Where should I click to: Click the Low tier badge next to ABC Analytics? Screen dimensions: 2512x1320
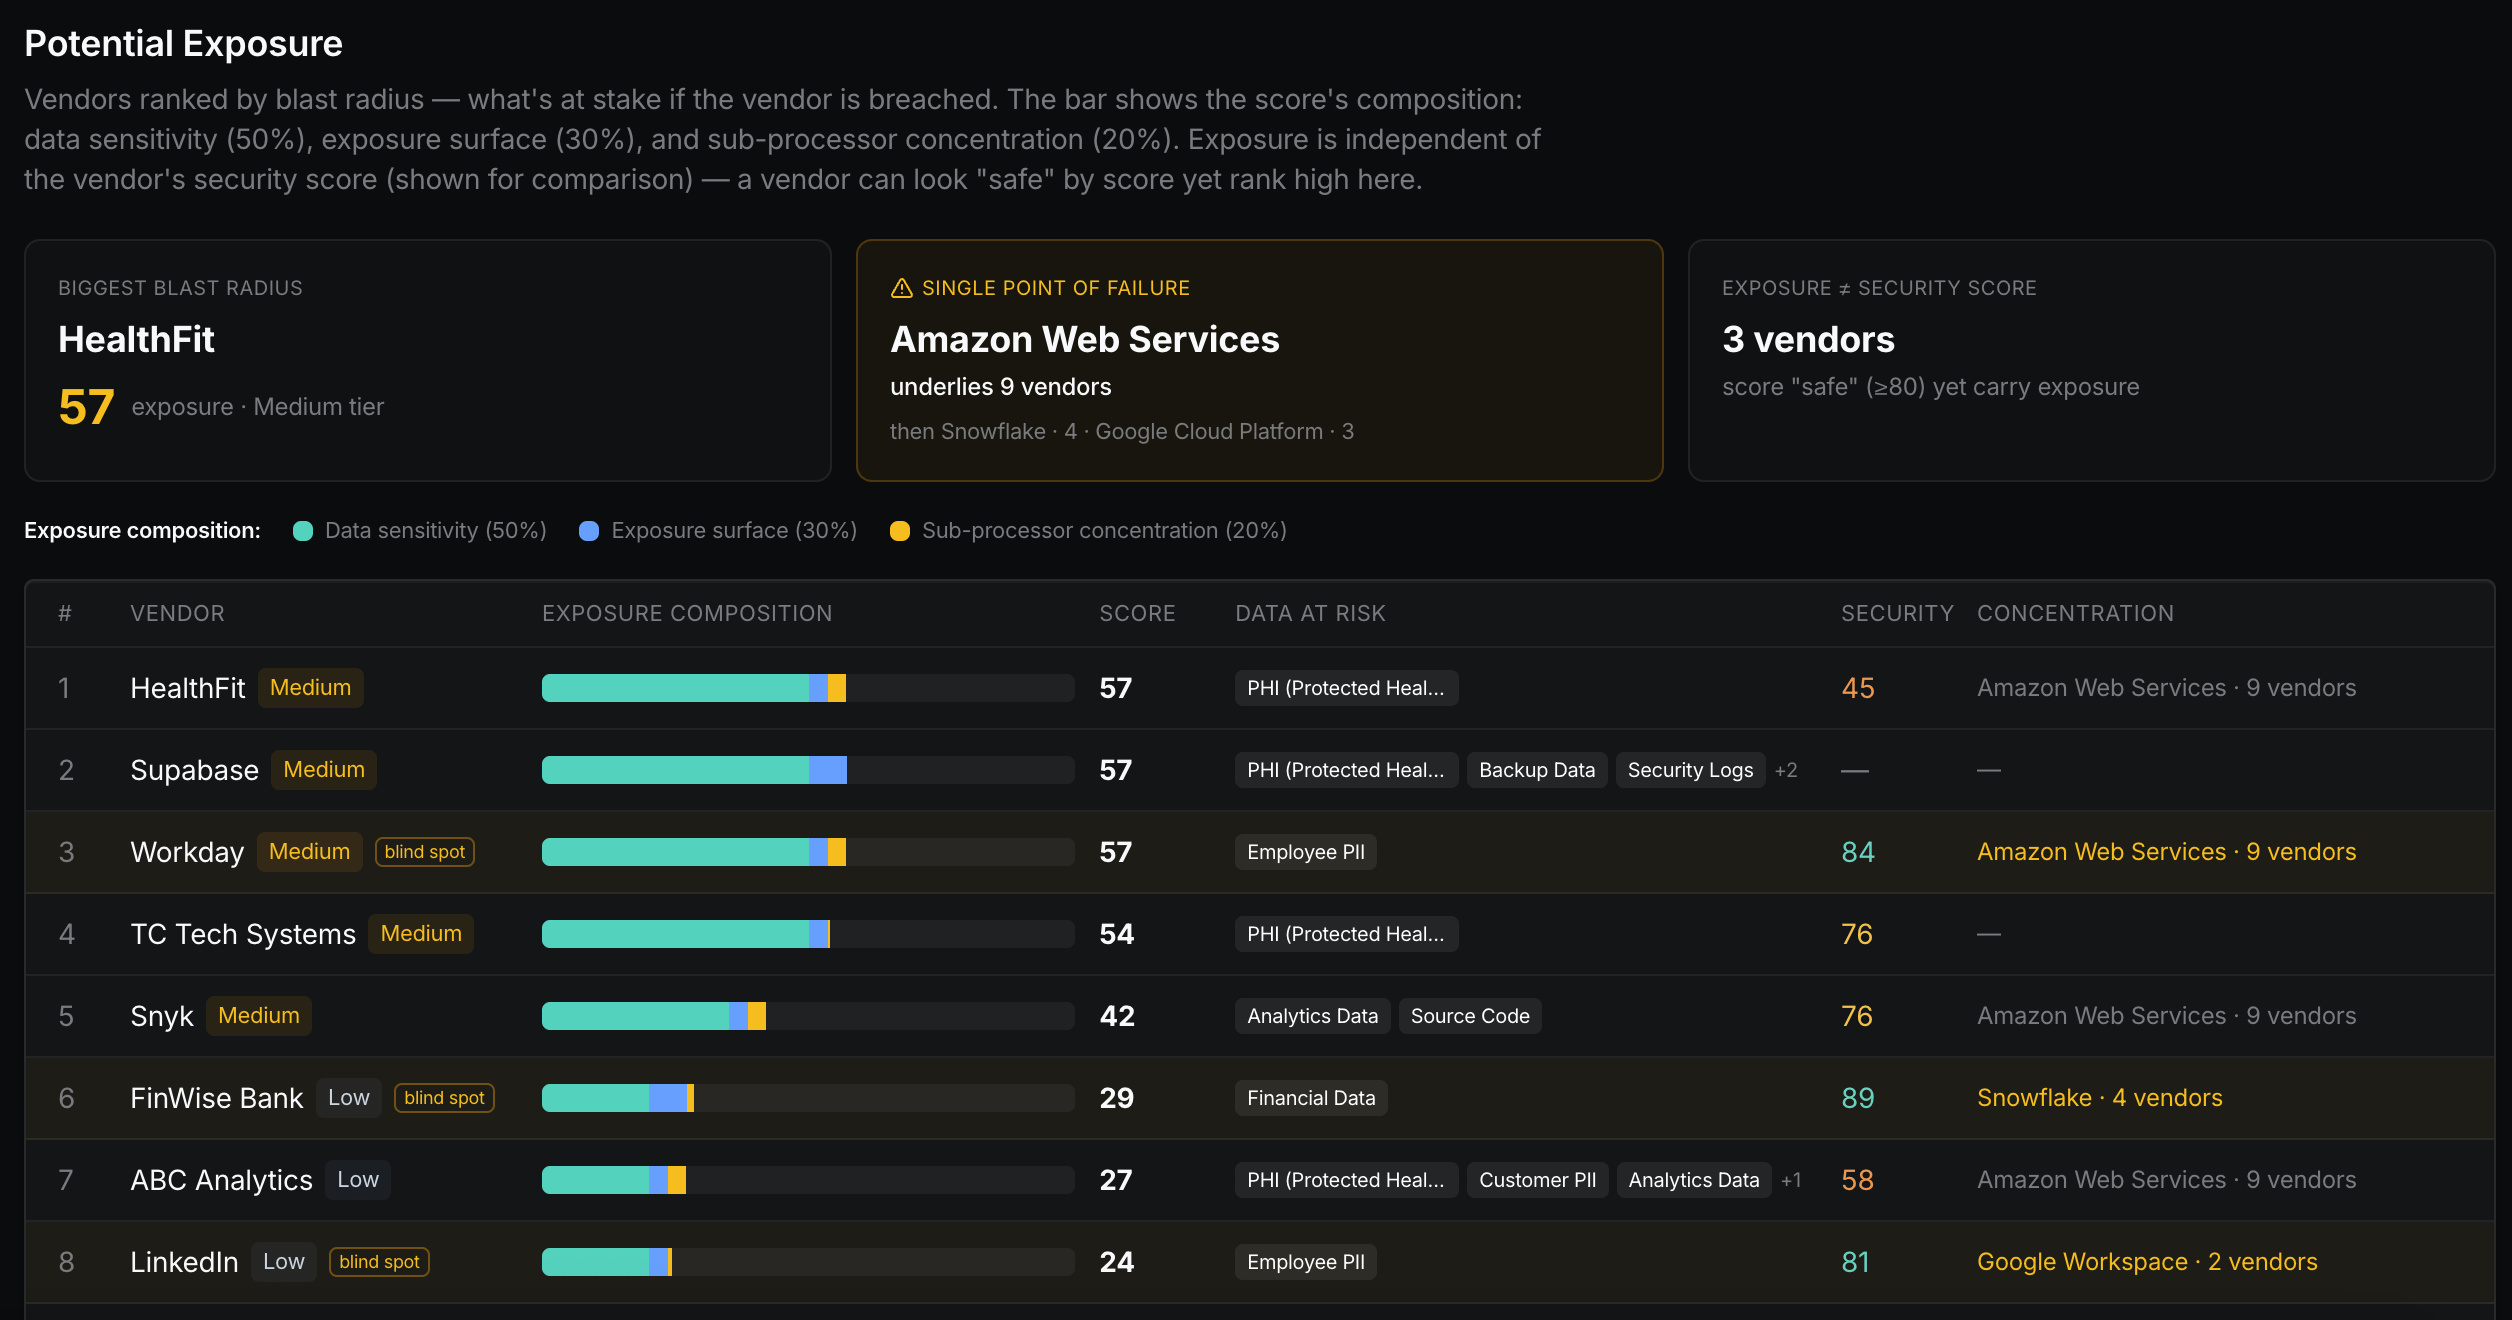[358, 1180]
